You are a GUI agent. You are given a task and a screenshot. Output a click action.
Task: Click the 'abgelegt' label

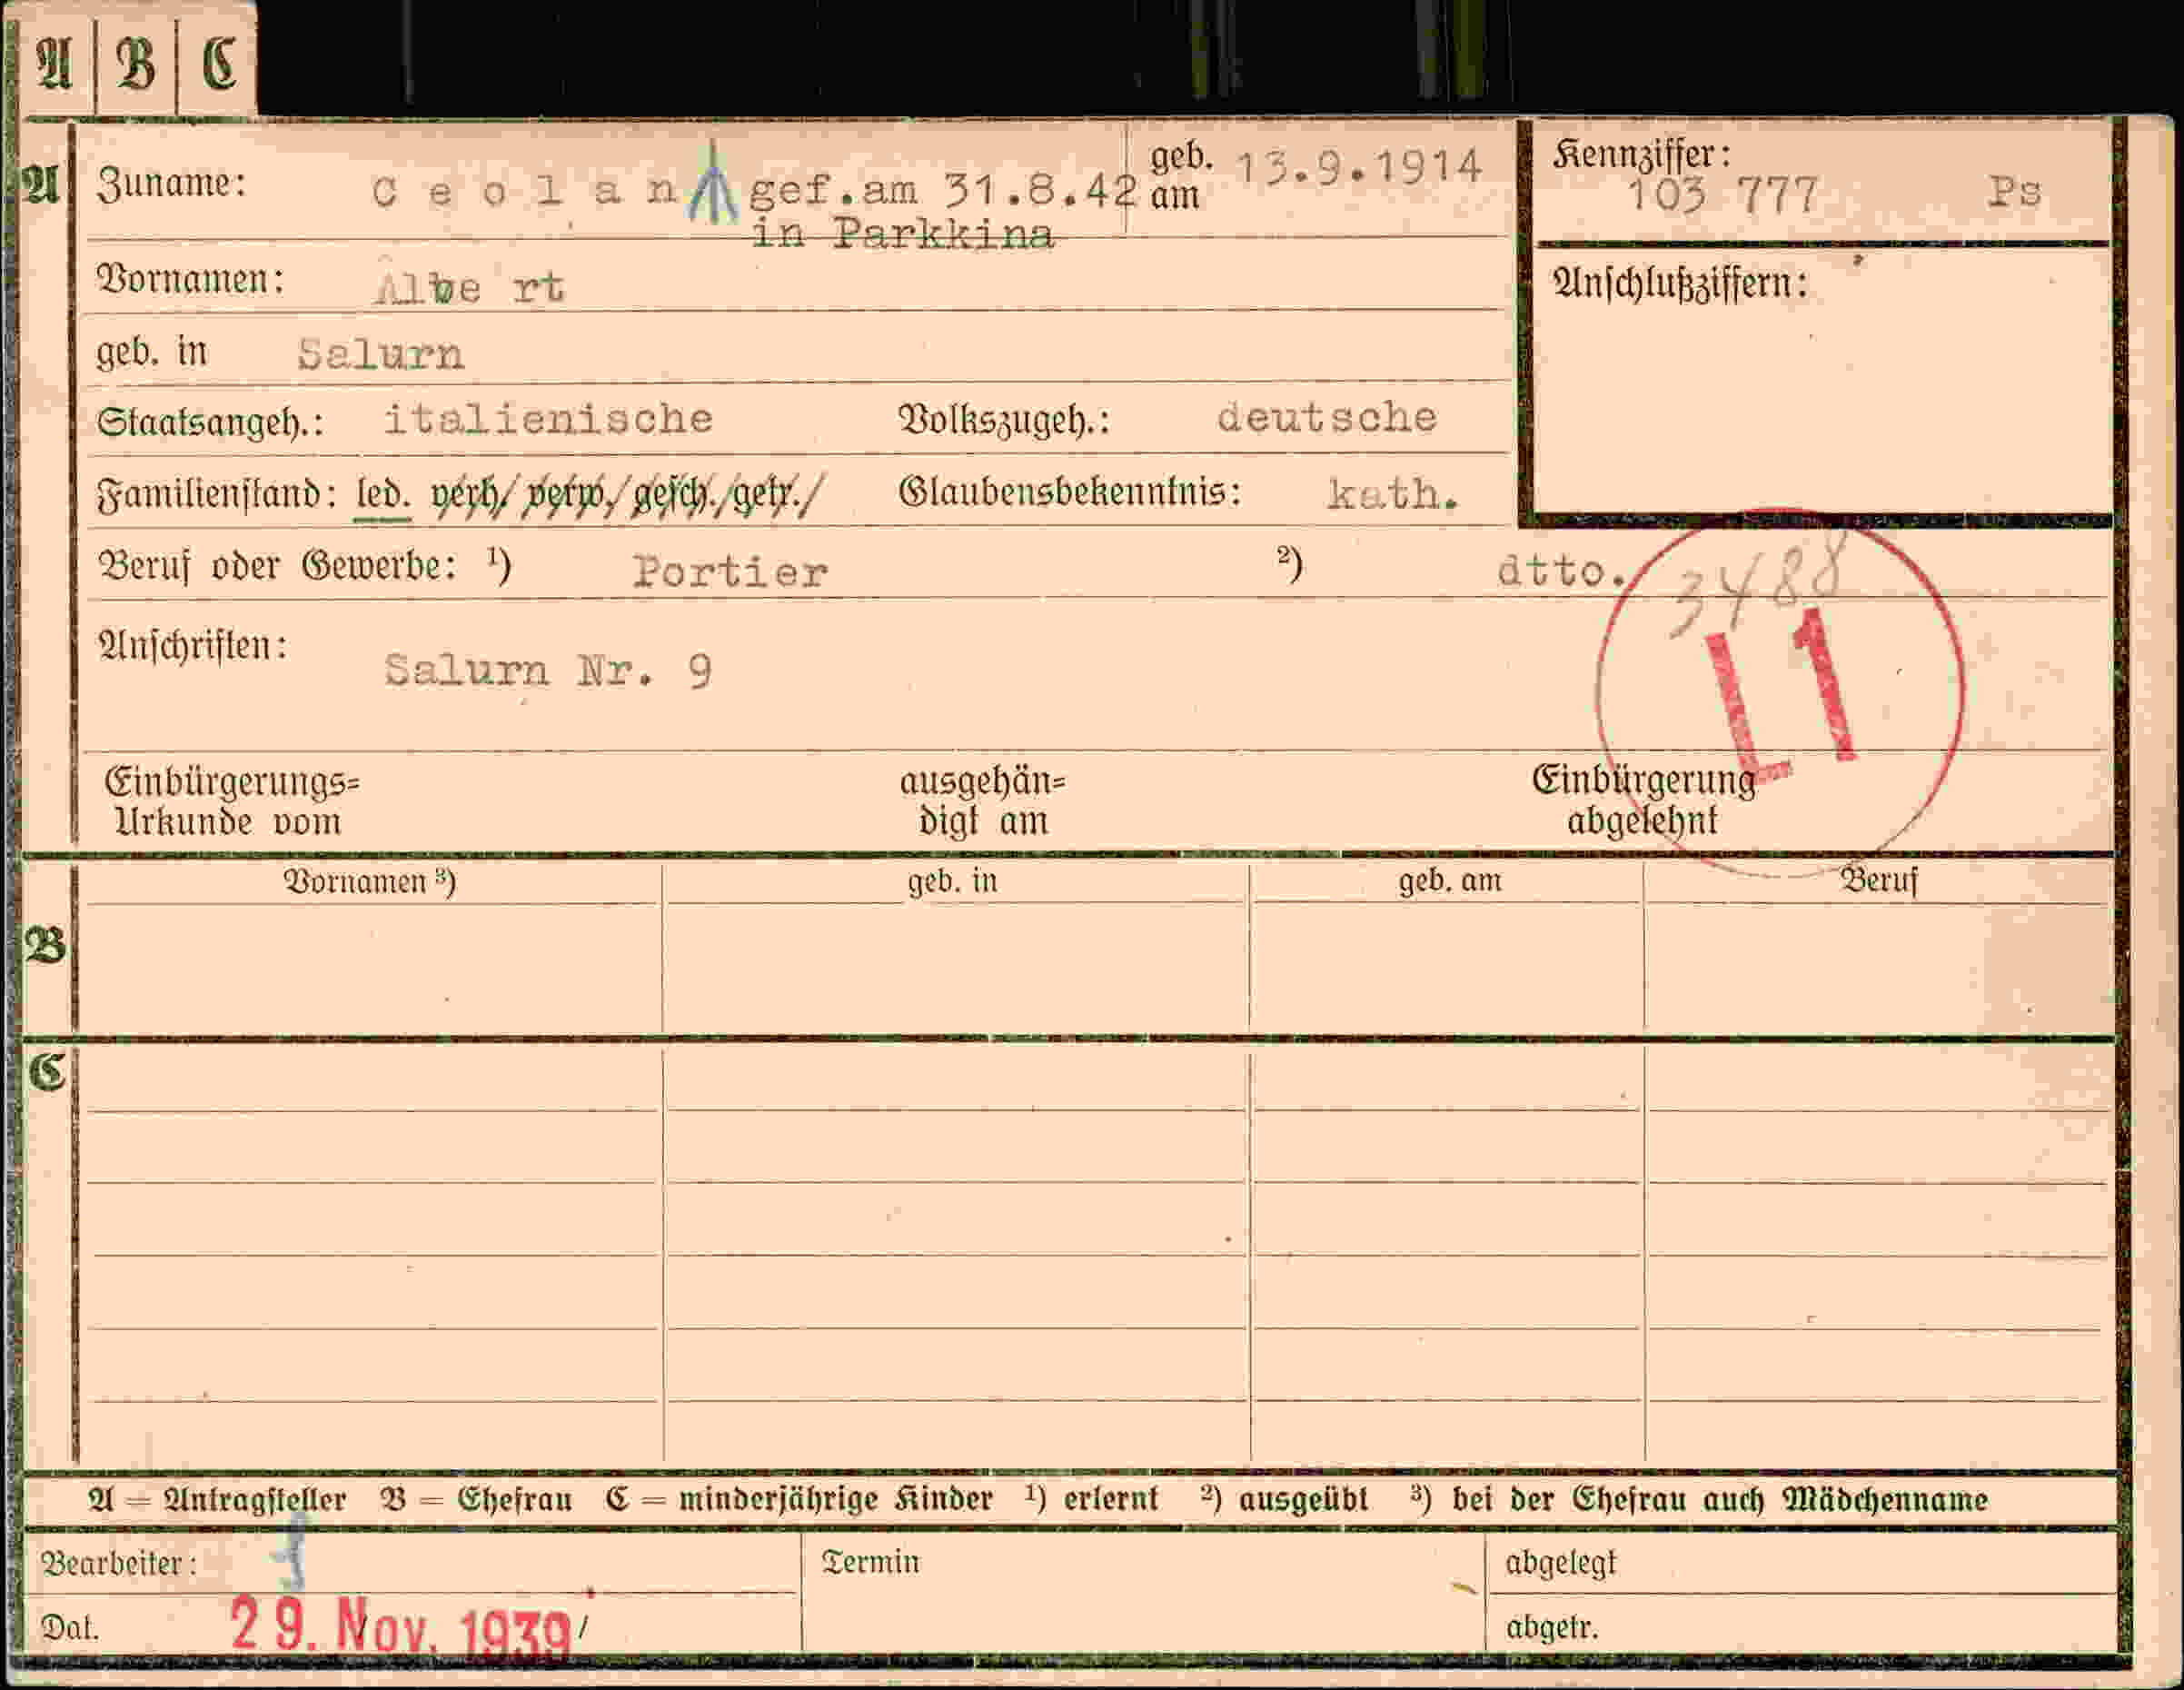[x=1561, y=1564]
